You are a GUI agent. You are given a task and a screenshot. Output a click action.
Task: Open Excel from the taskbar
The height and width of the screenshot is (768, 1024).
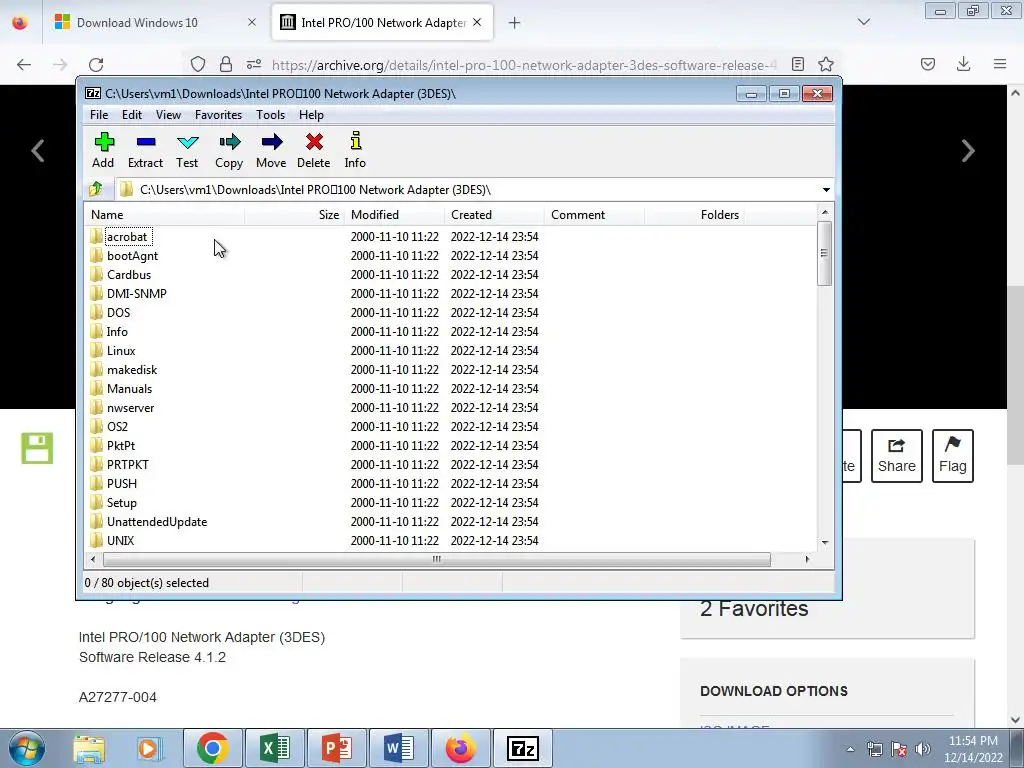click(275, 748)
